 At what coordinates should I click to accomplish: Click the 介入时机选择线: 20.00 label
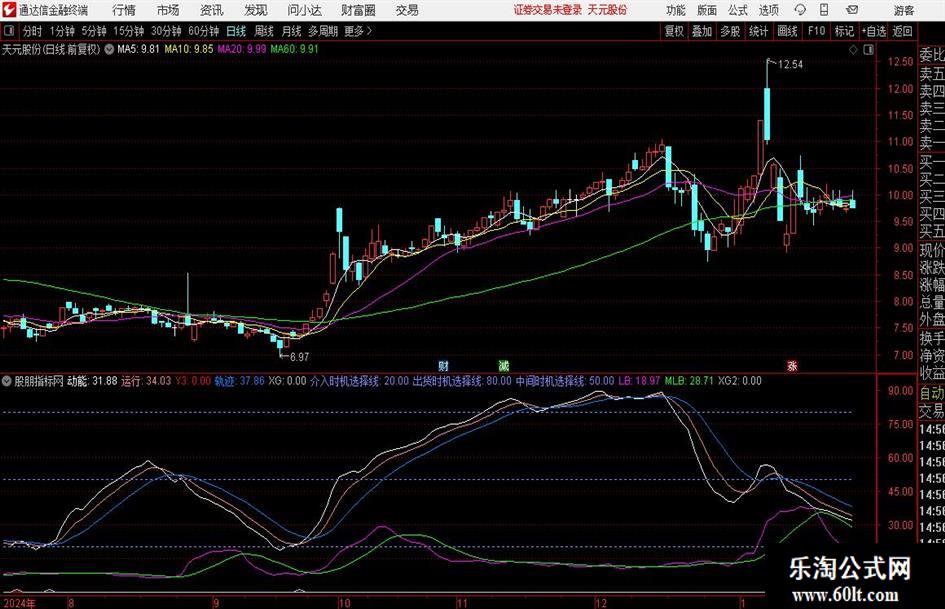[x=359, y=381]
